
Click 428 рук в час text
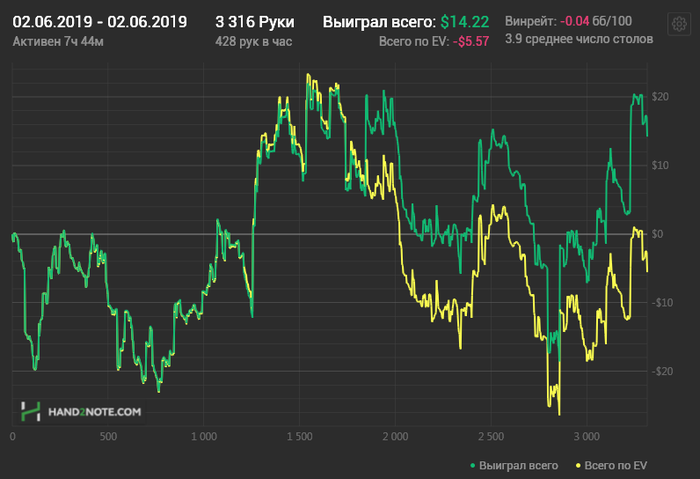pos(255,41)
